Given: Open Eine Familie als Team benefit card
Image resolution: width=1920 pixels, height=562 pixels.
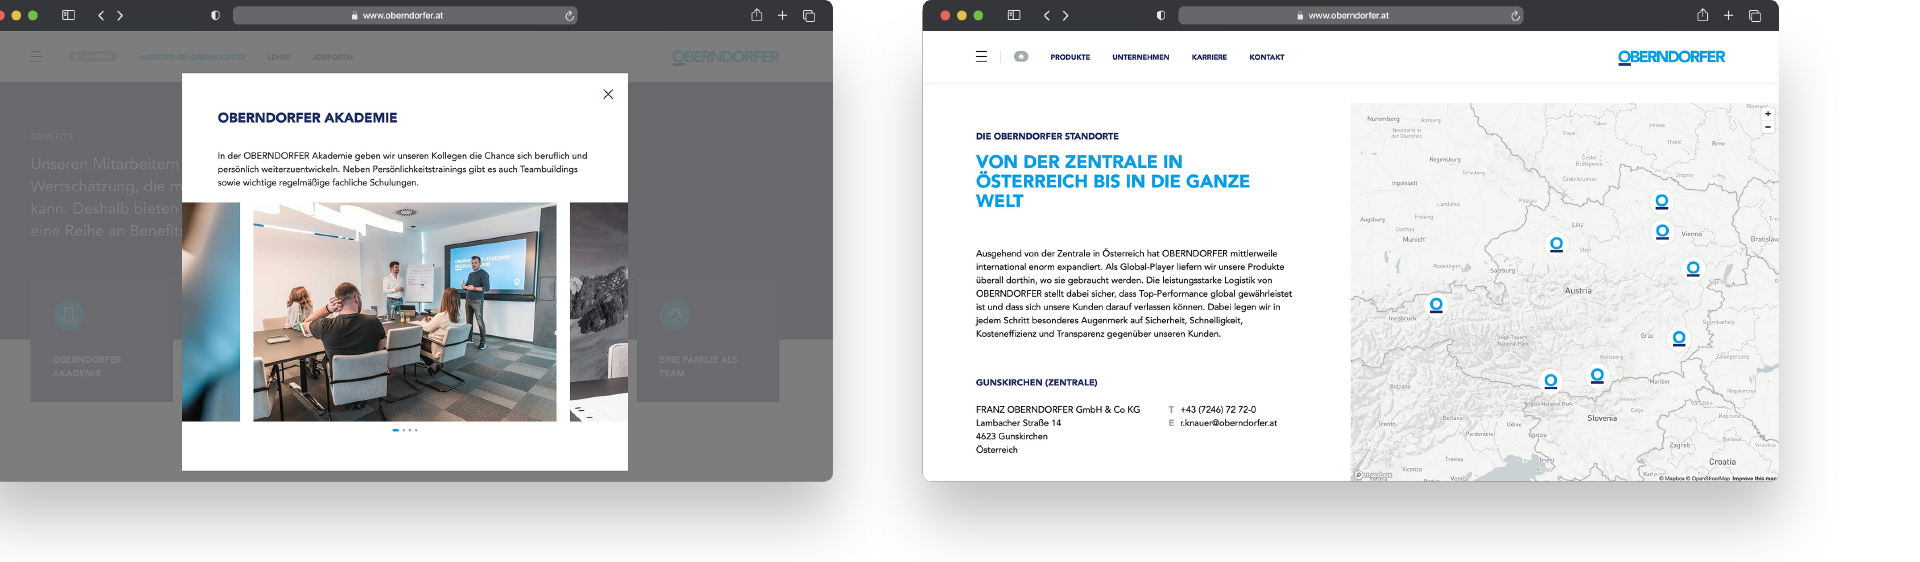Looking at the screenshot, I should click(x=708, y=340).
